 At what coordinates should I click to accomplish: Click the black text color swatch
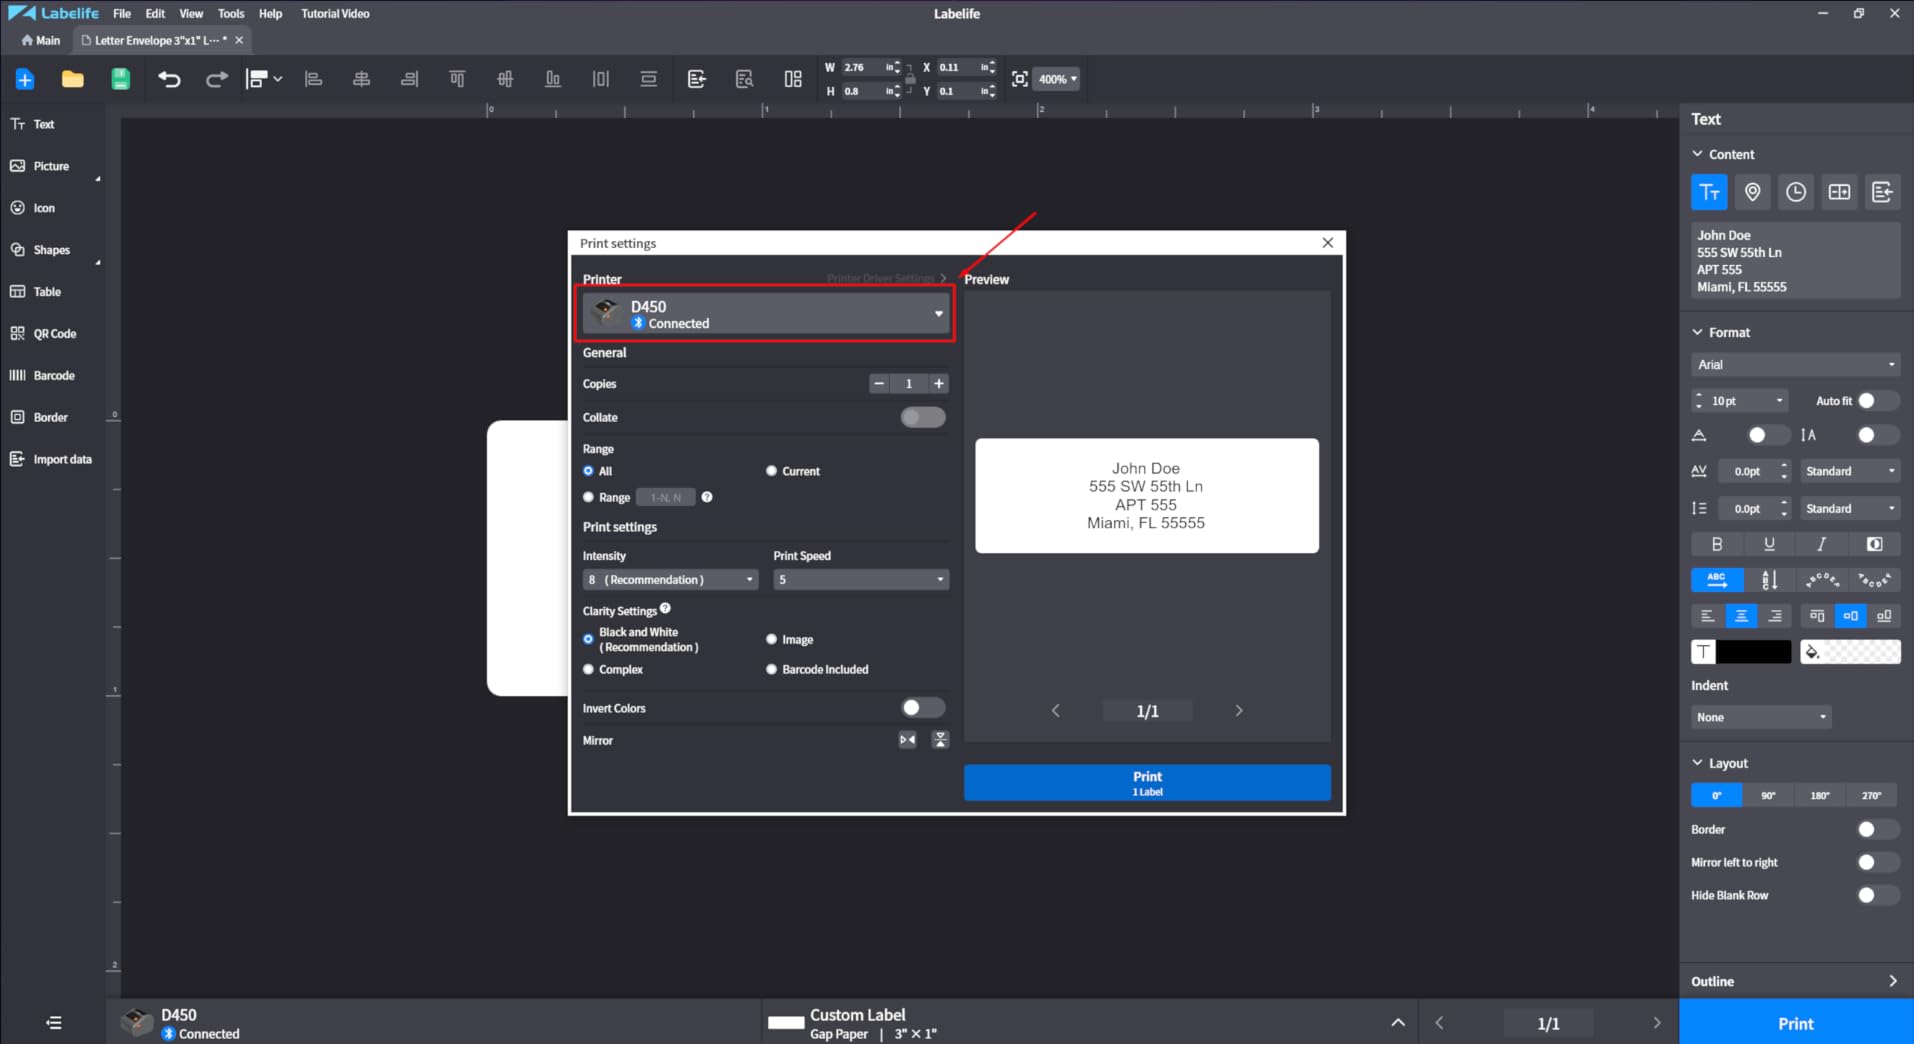1752,652
